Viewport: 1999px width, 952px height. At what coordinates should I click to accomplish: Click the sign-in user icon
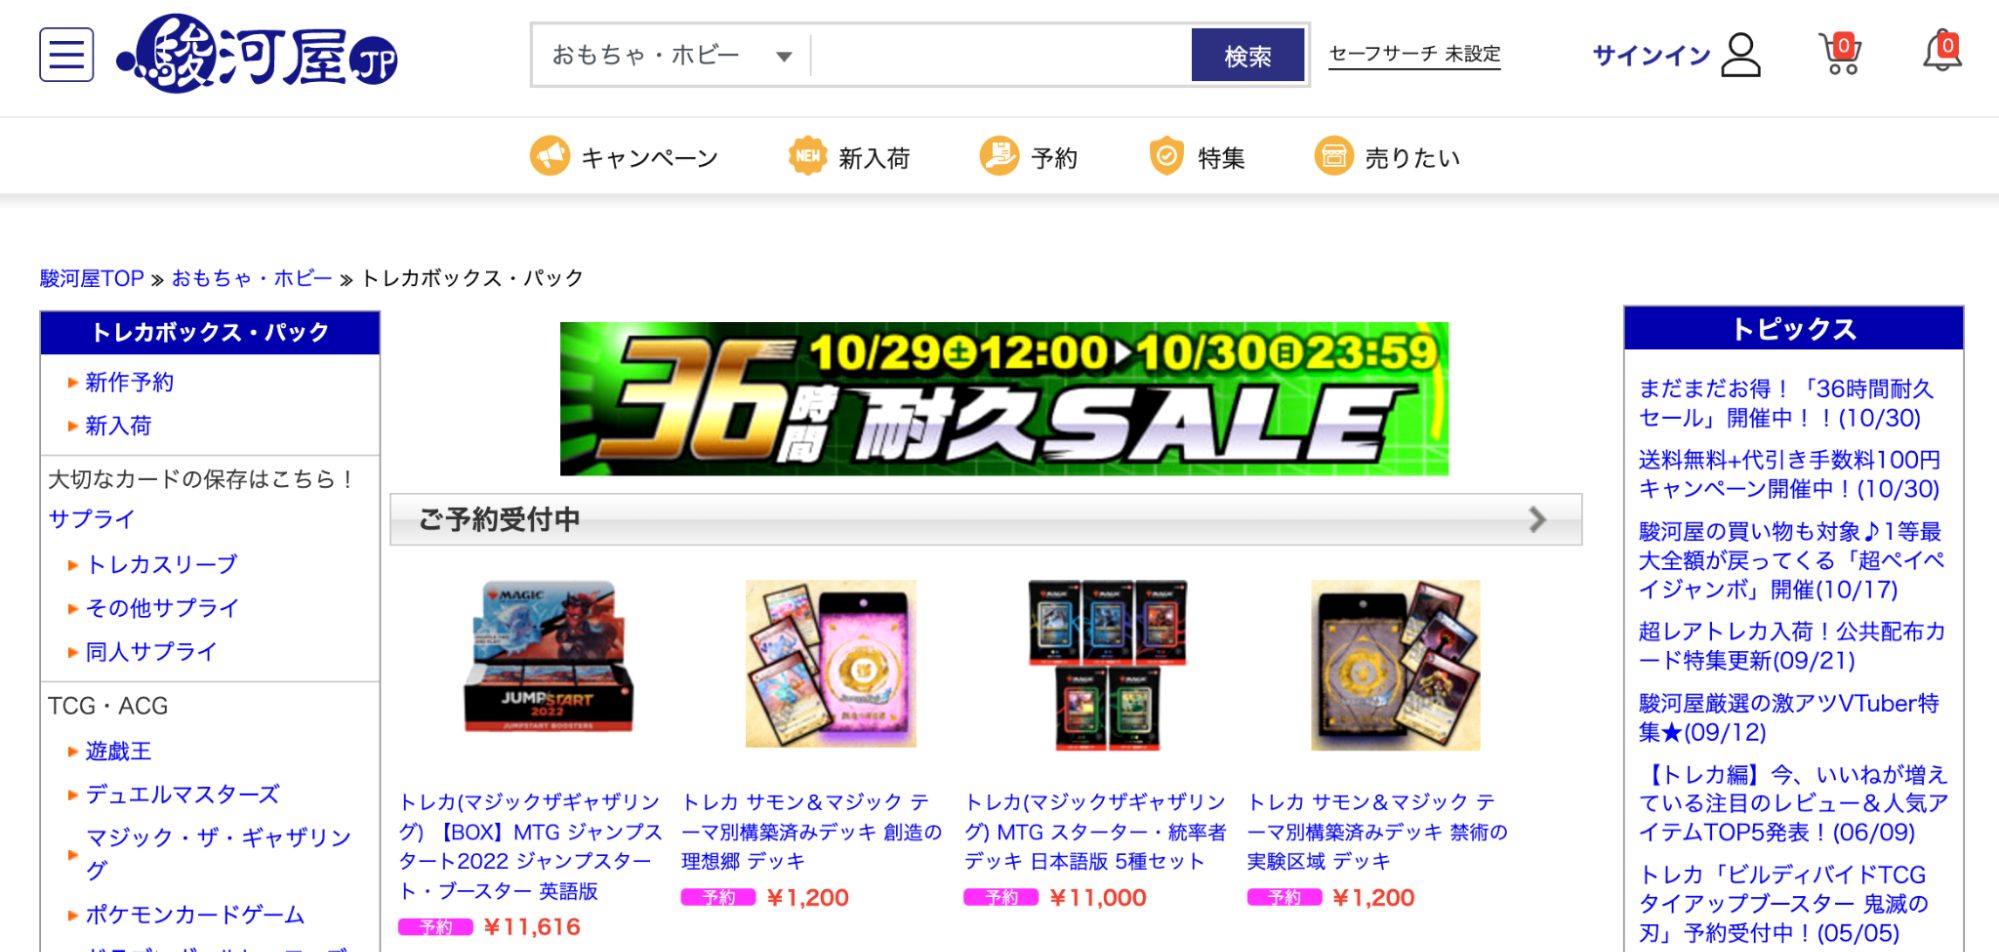click(x=1741, y=55)
